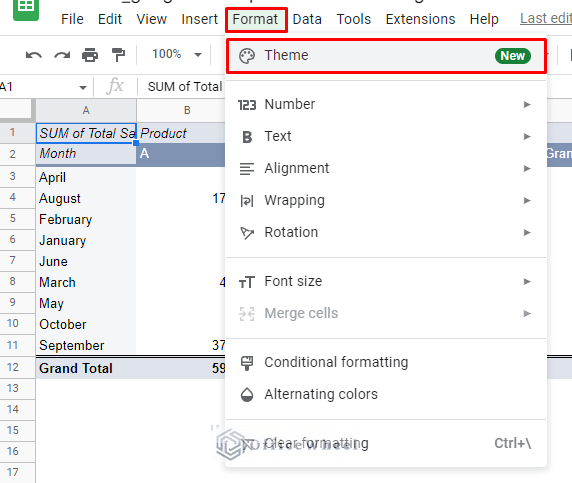Click the Redo arrow icon

pos(62,55)
